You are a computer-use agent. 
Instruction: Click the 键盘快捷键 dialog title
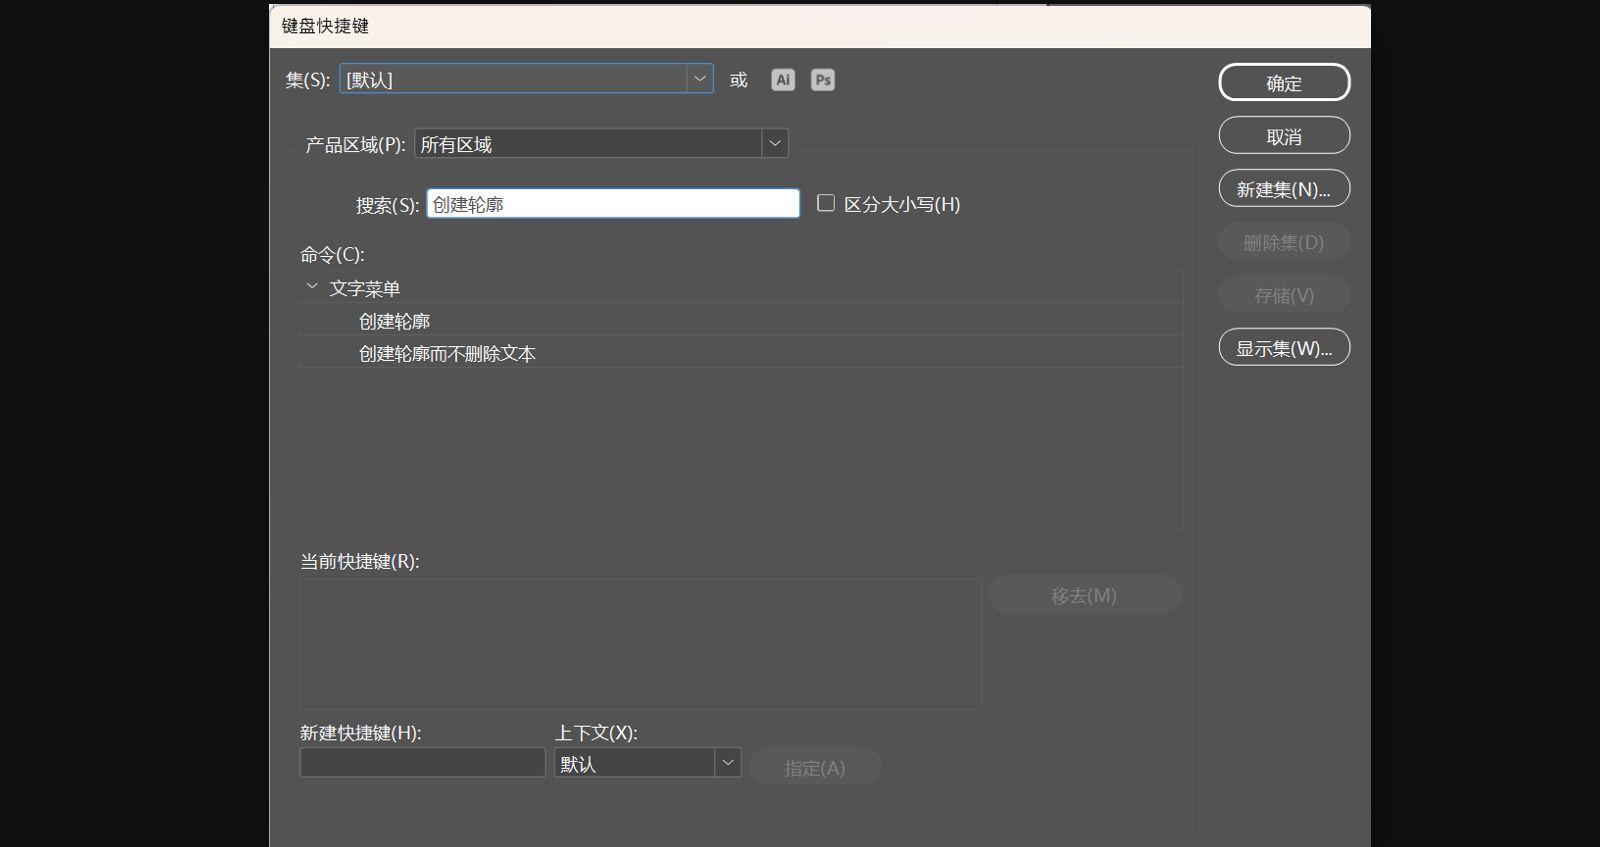point(325,26)
